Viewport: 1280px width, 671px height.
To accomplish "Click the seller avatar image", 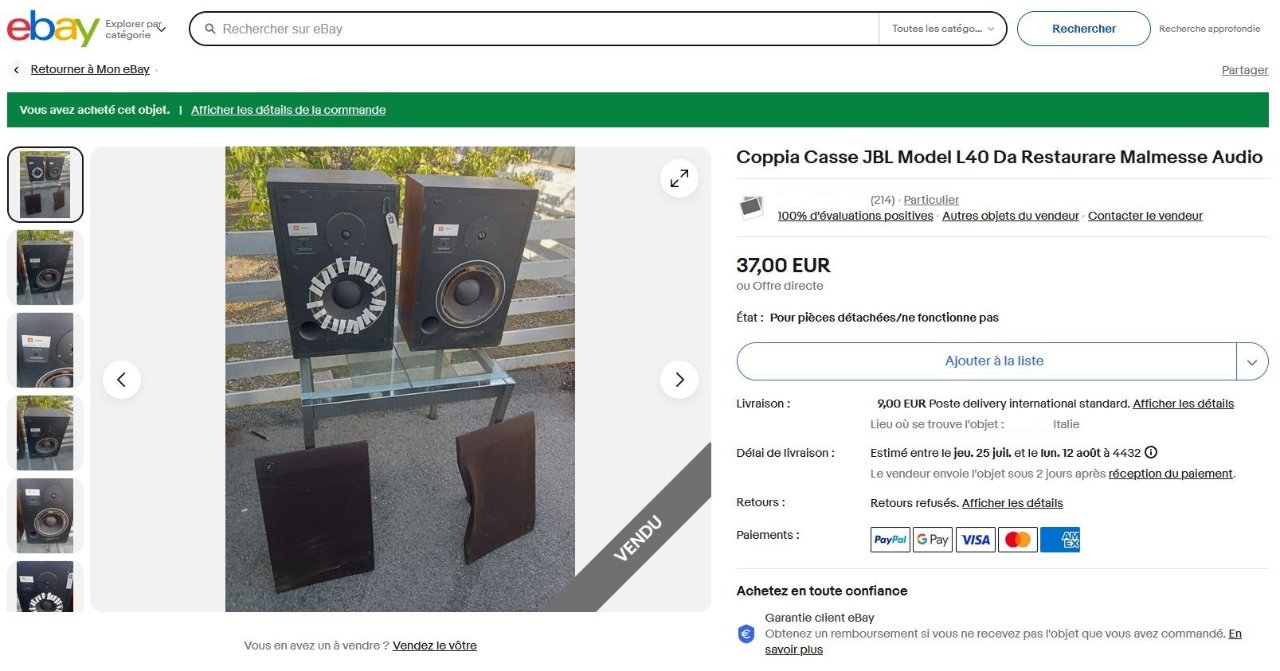I will 751,207.
